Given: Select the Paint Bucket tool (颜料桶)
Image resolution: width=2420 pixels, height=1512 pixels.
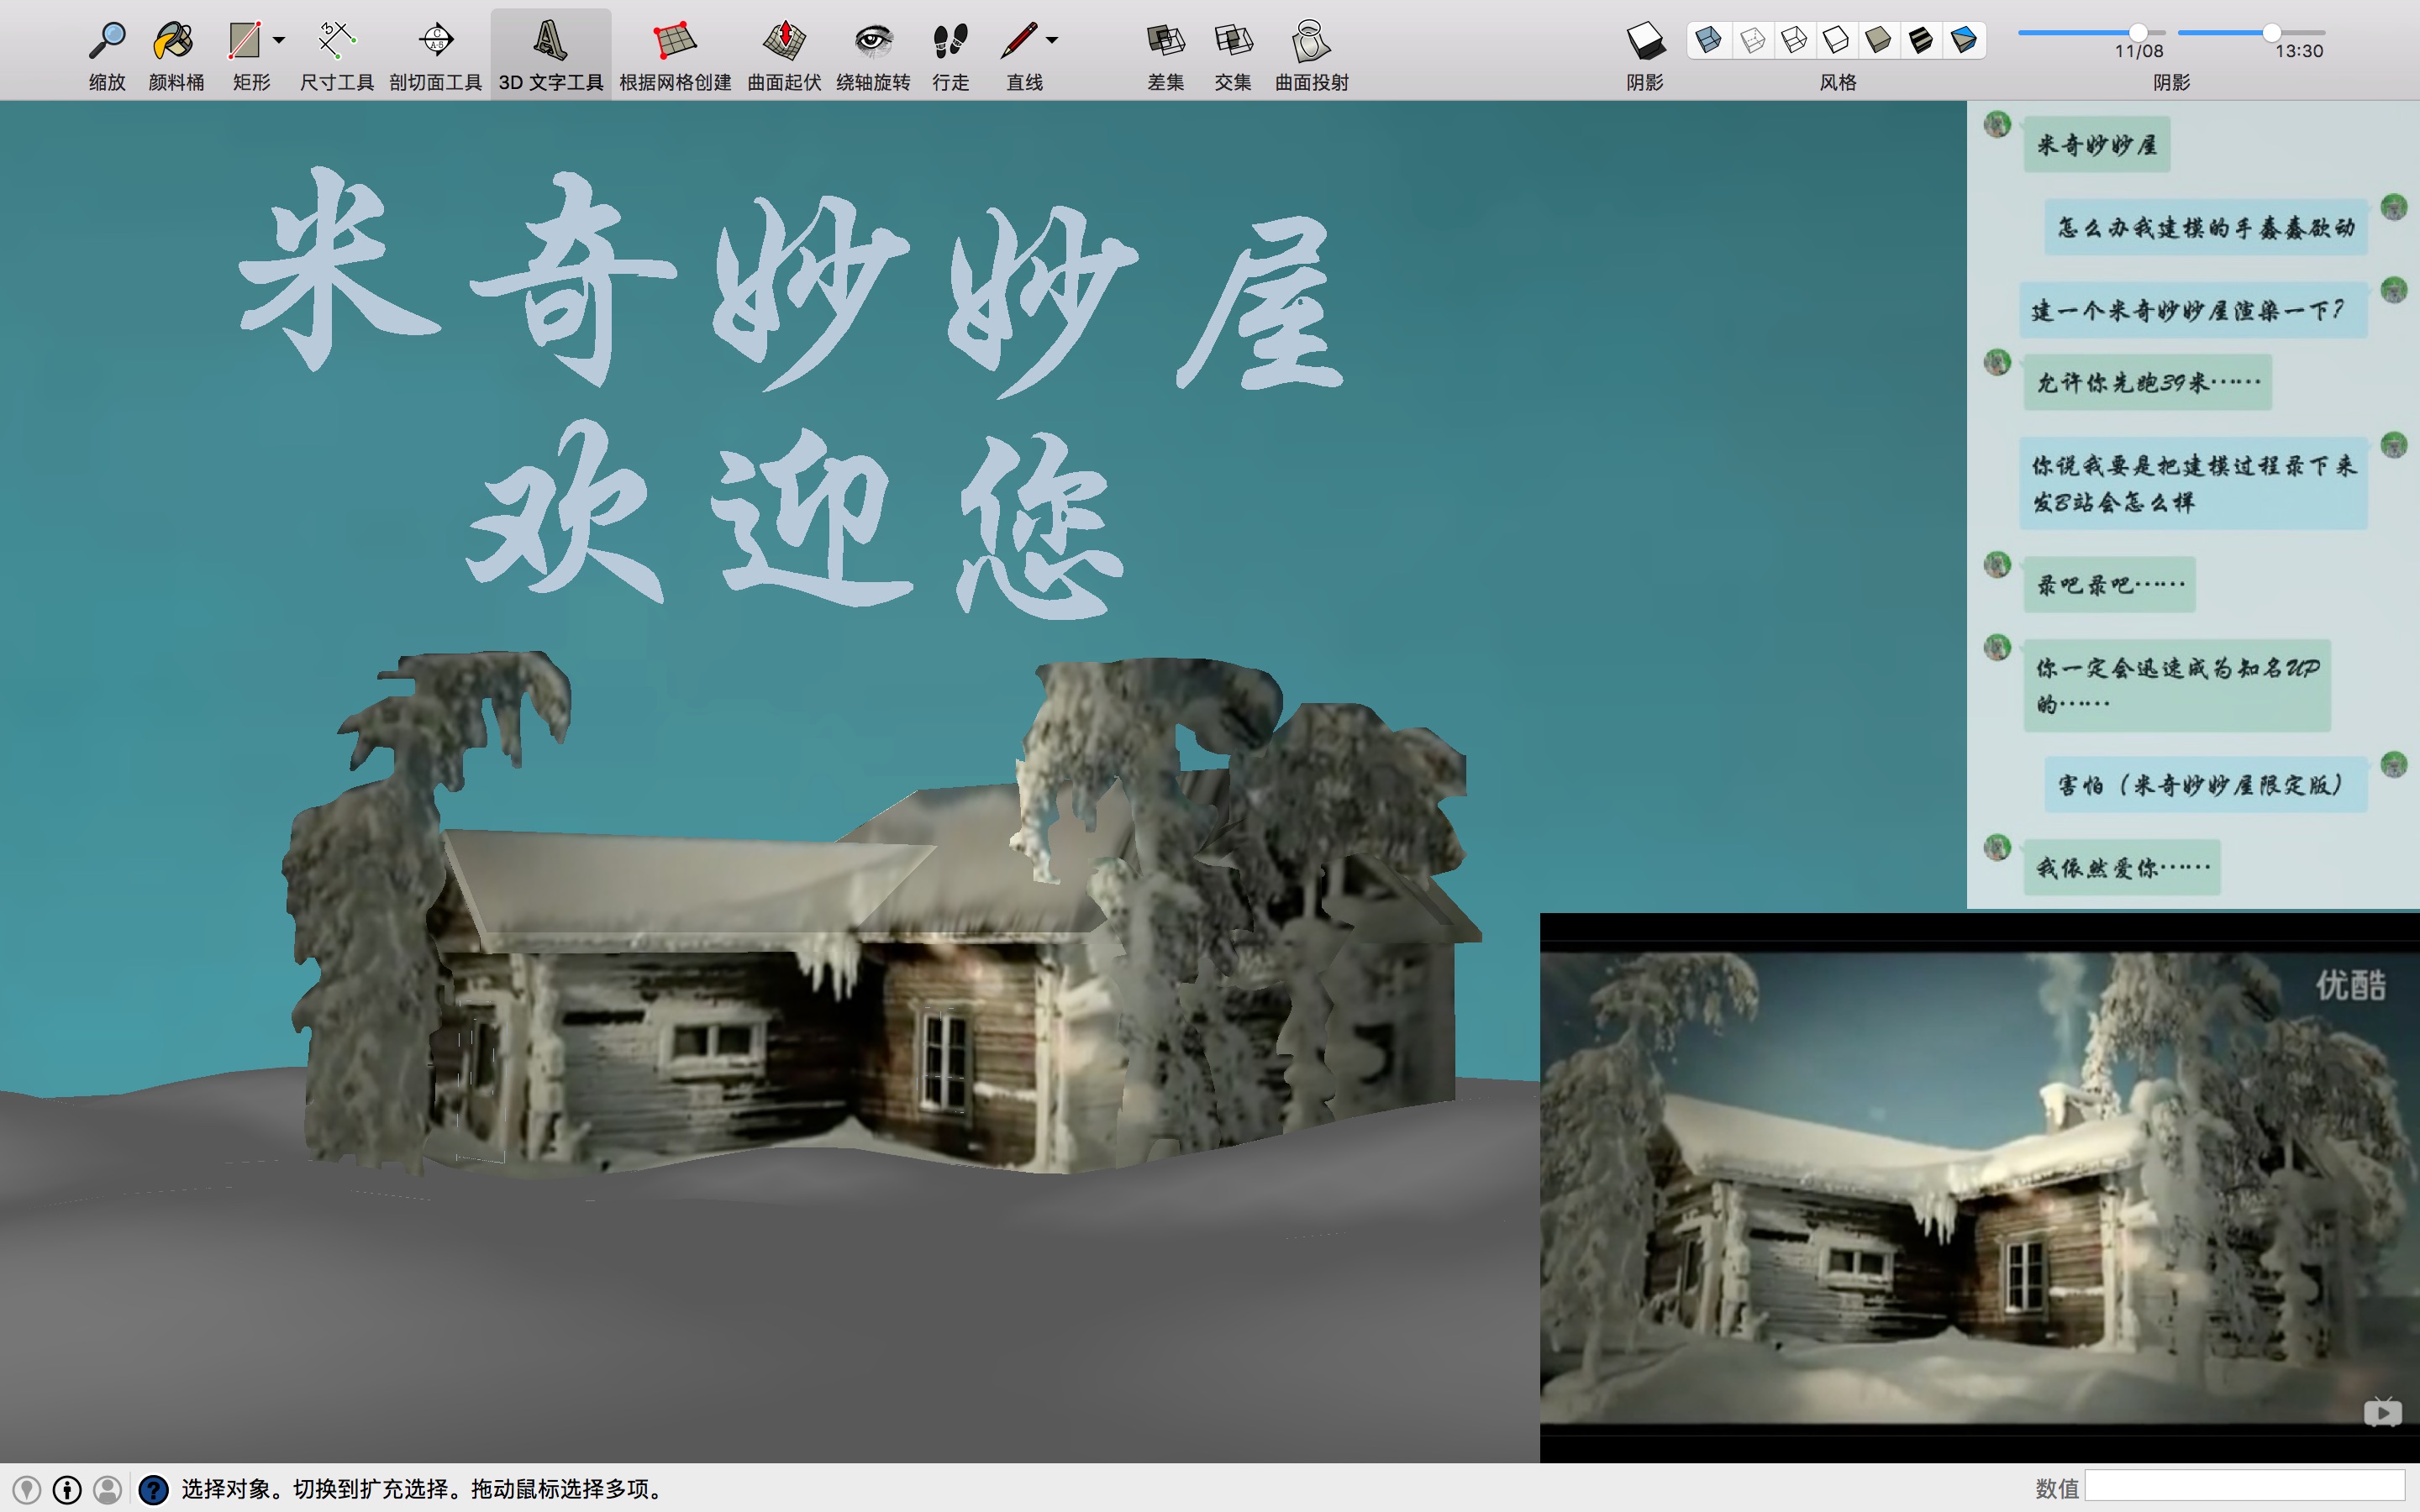Looking at the screenshot, I should 175,42.
